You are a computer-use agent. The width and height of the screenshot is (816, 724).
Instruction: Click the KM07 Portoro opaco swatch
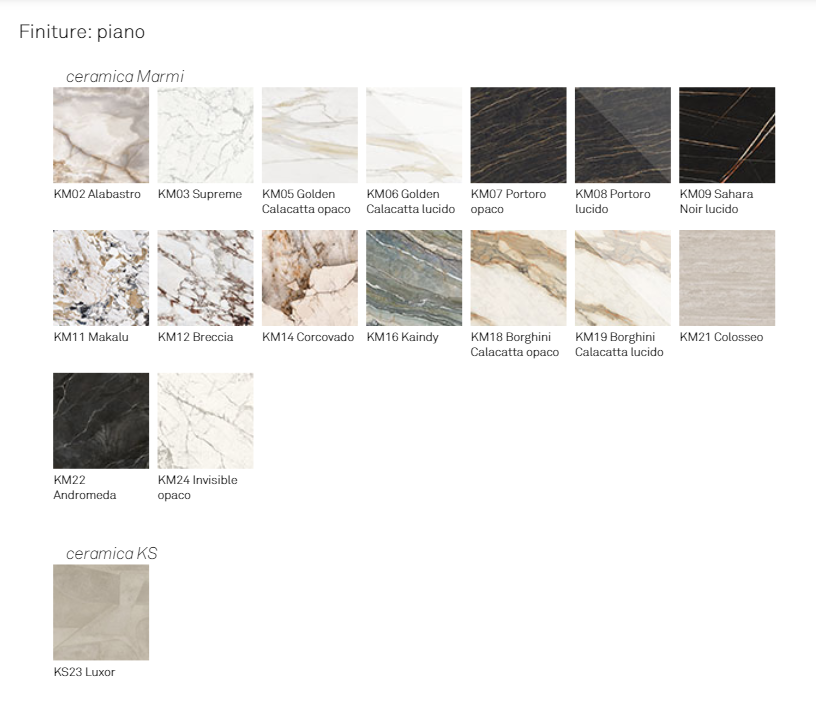[x=518, y=135]
